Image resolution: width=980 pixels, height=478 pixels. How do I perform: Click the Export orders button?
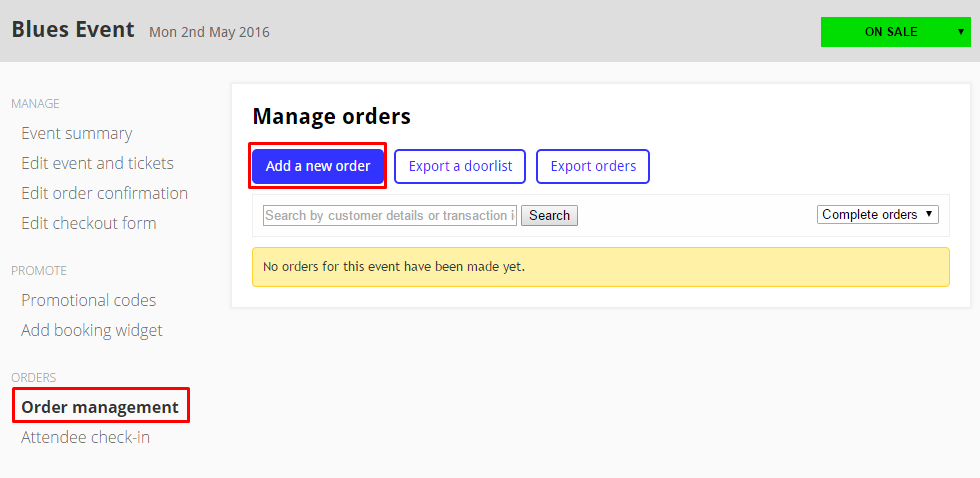tap(593, 166)
